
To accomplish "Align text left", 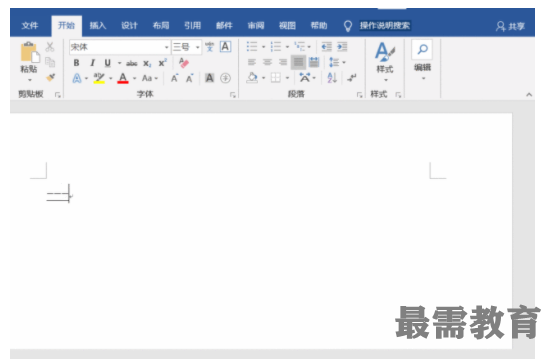I will [252, 62].
